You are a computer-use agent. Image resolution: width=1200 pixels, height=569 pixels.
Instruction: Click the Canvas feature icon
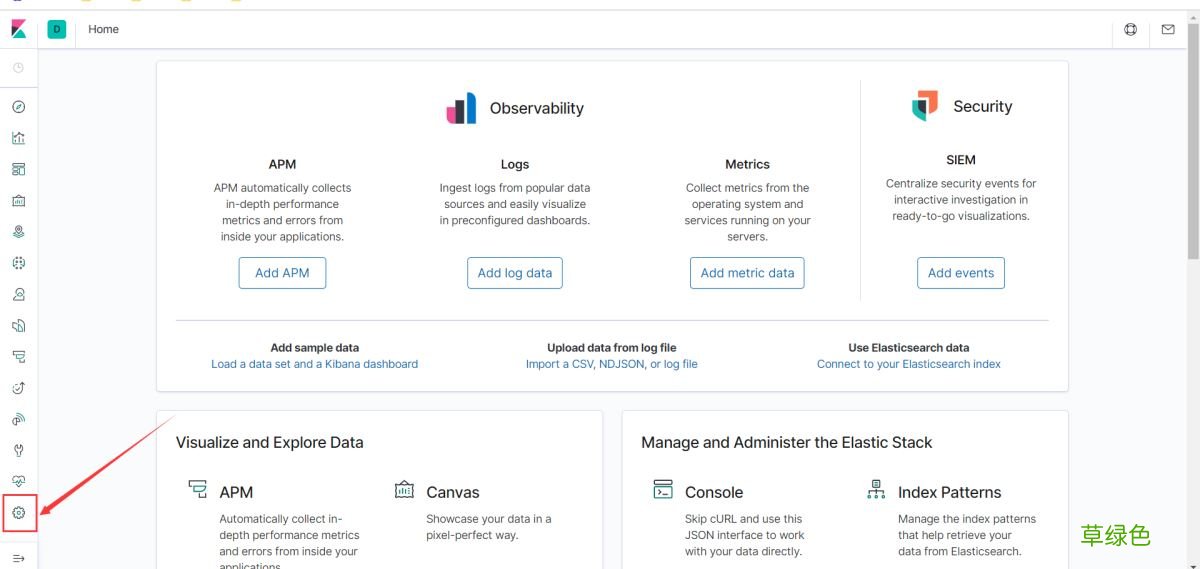(404, 490)
